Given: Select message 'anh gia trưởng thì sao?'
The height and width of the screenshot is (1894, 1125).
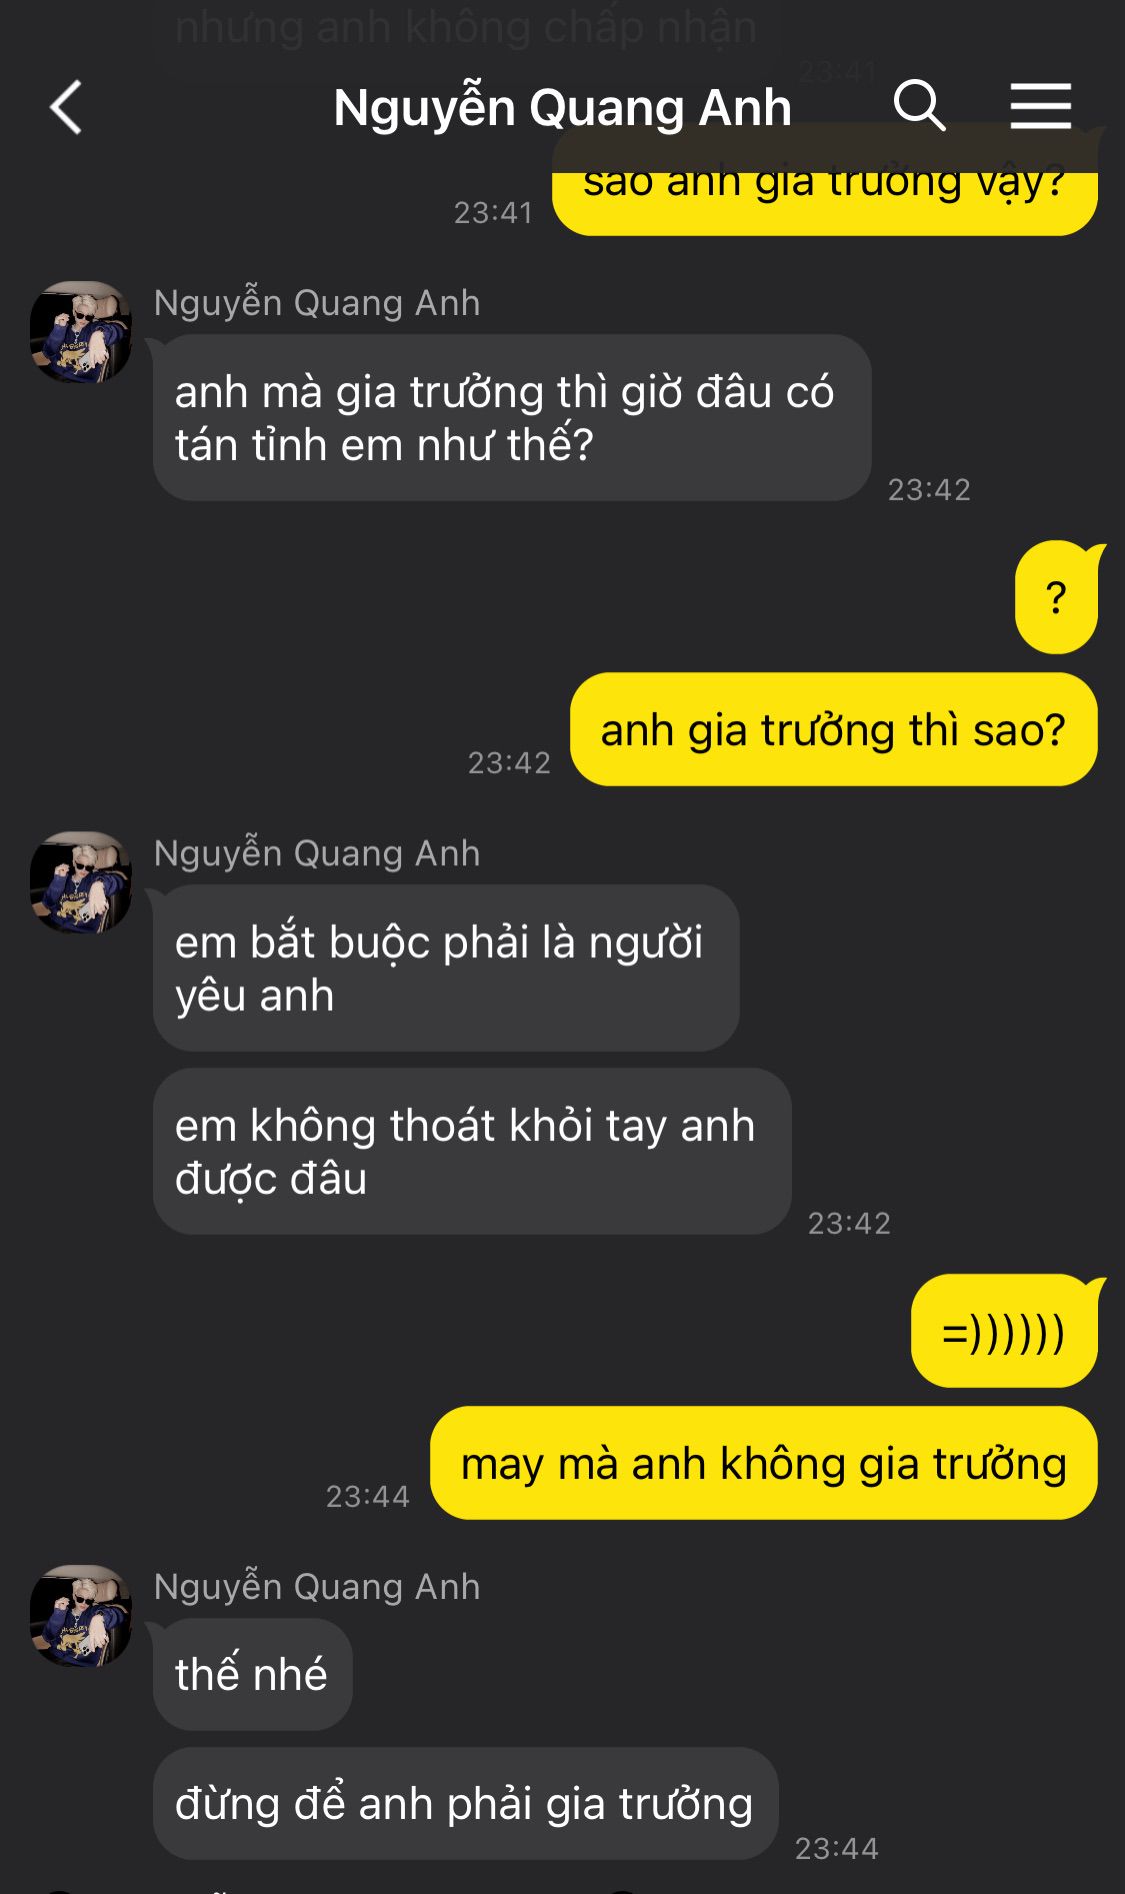Looking at the screenshot, I should pyautogui.click(x=833, y=729).
